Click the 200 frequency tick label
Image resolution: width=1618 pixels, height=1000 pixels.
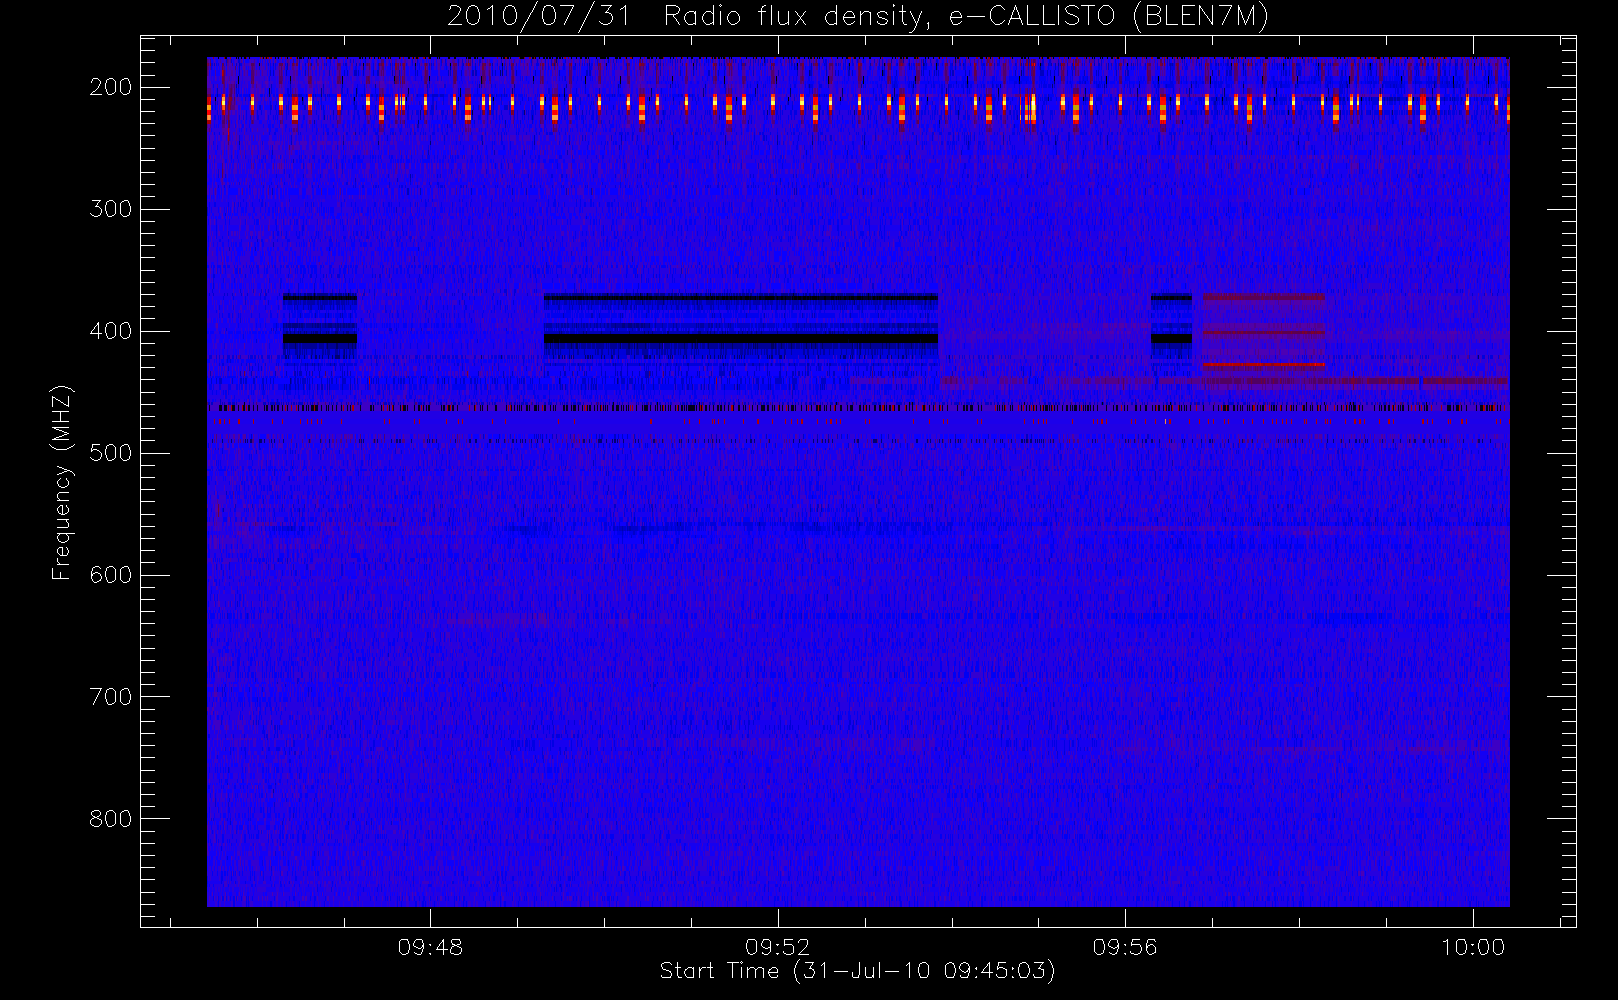click(x=111, y=87)
